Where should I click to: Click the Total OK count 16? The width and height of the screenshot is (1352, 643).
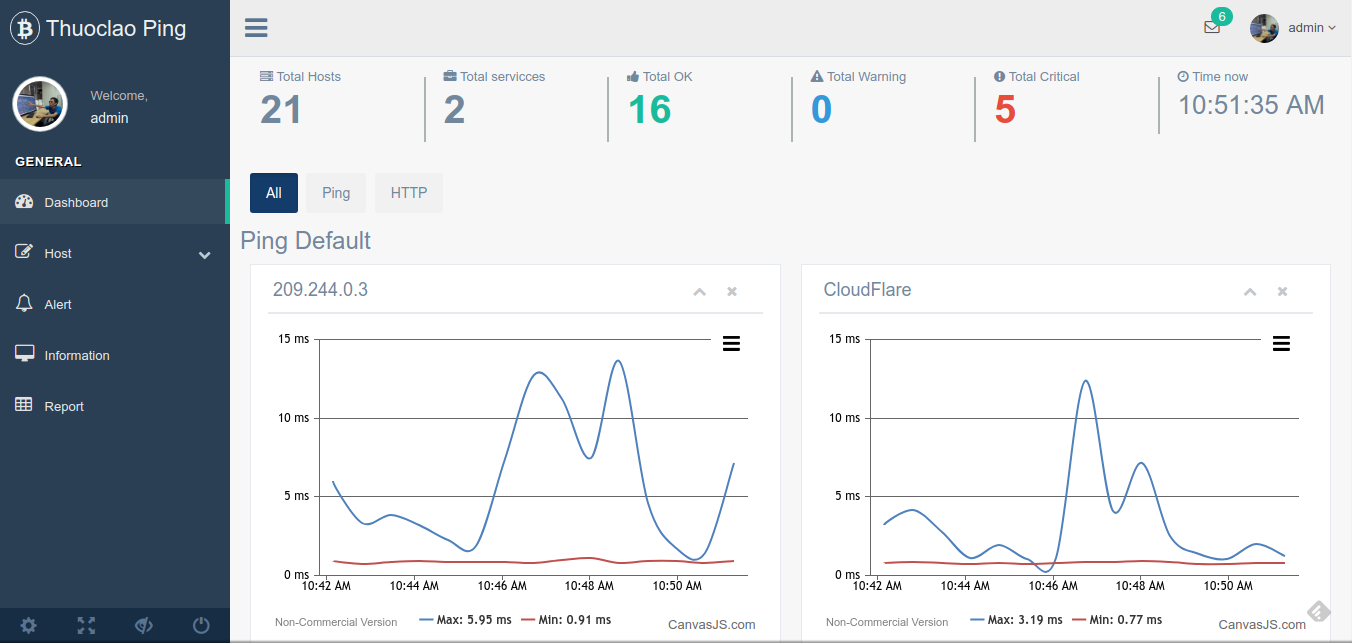click(649, 109)
